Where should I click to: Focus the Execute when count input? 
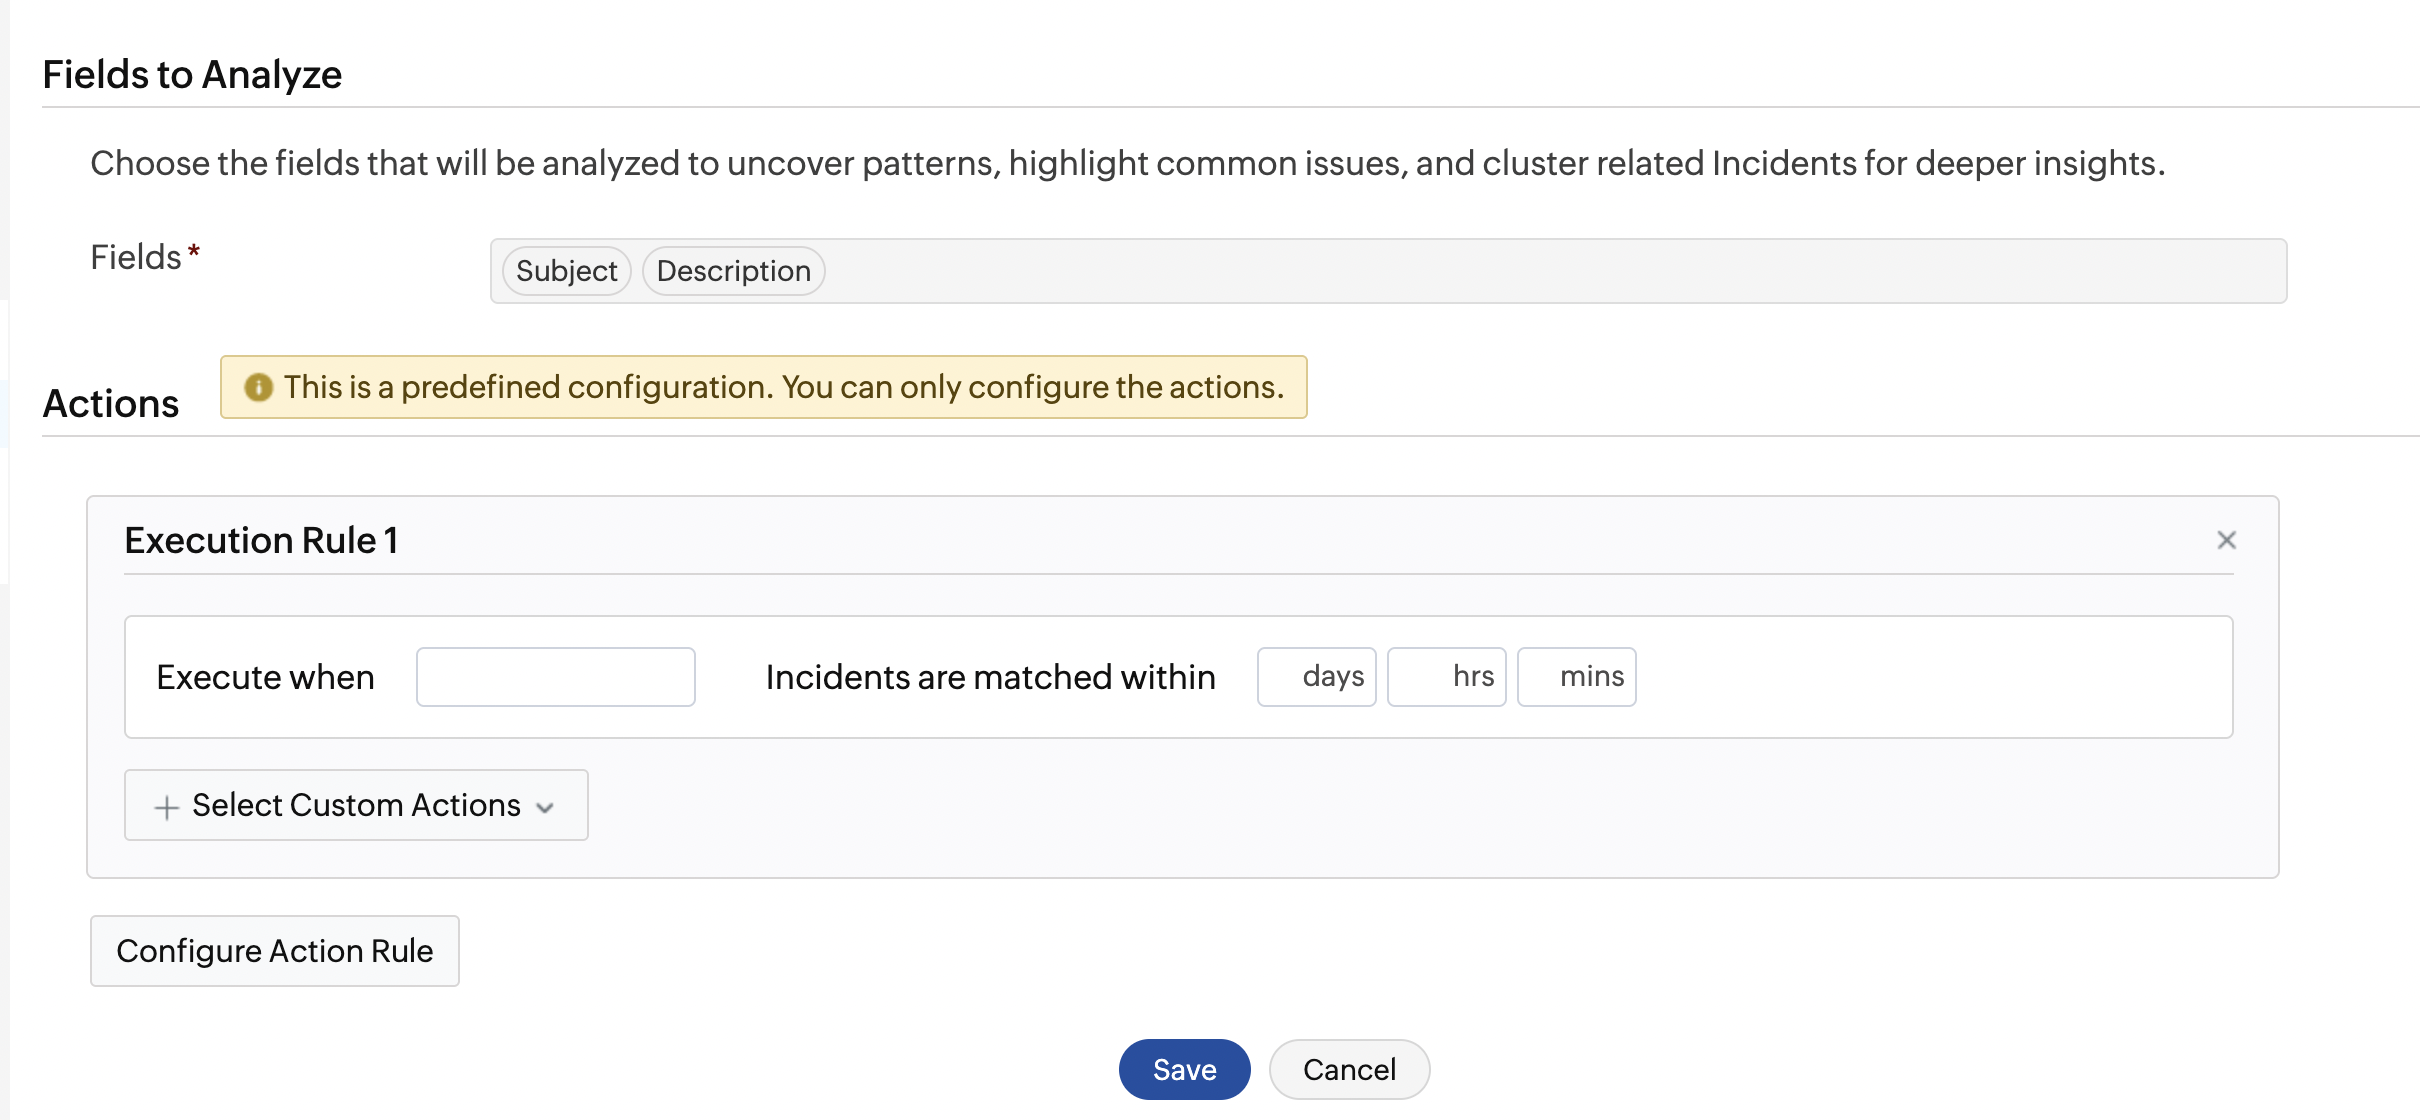555,677
